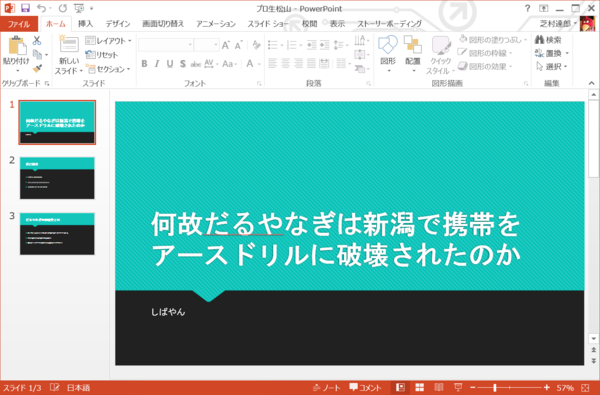Viewport: 600px width, 395px height.
Task: Undo the last action
Action: click(41, 8)
